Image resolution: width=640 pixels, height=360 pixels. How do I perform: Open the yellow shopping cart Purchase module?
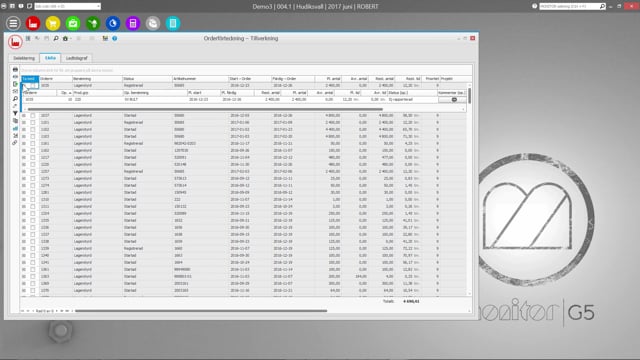click(53, 23)
